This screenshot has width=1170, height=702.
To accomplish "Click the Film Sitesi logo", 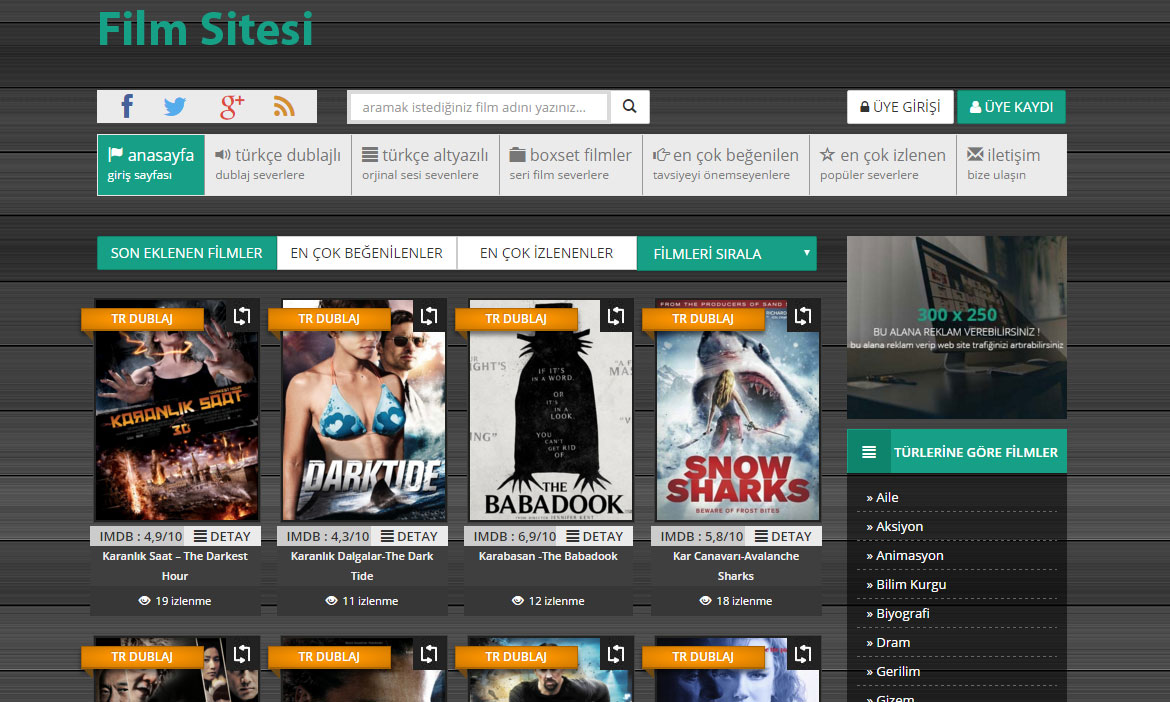I will pos(205,29).
